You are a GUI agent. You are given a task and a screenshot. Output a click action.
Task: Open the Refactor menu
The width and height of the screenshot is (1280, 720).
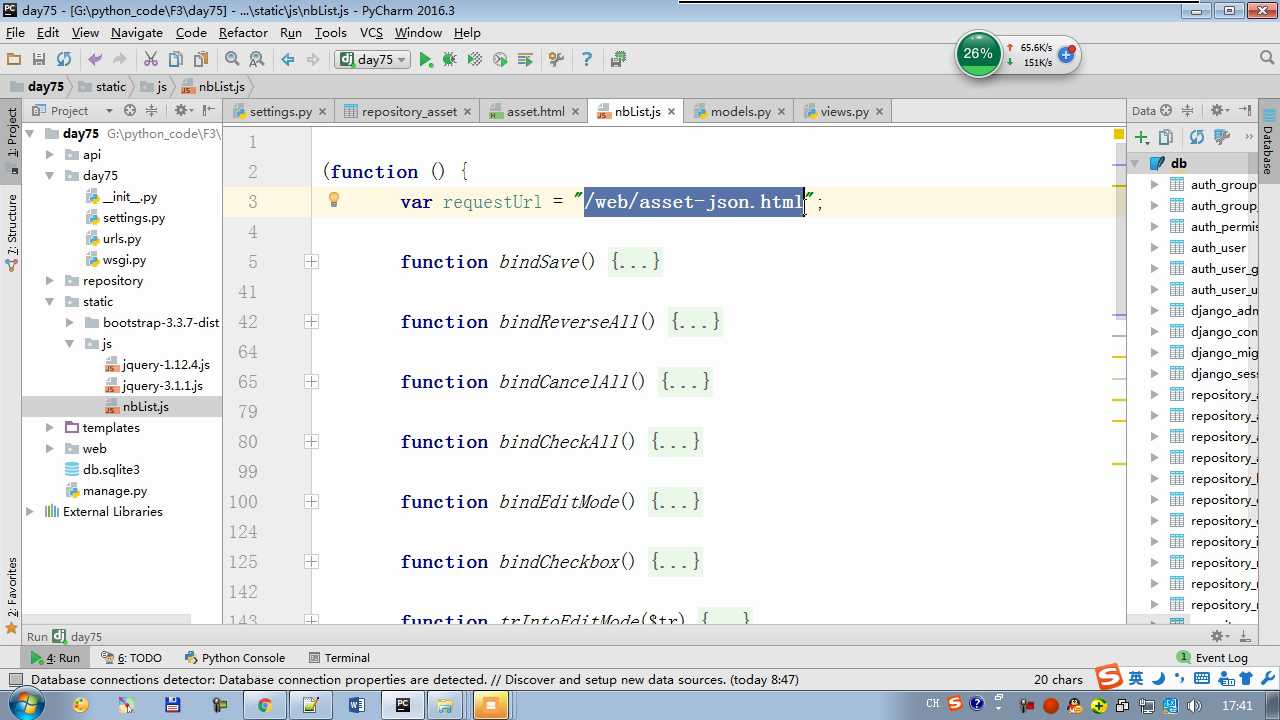point(243,32)
